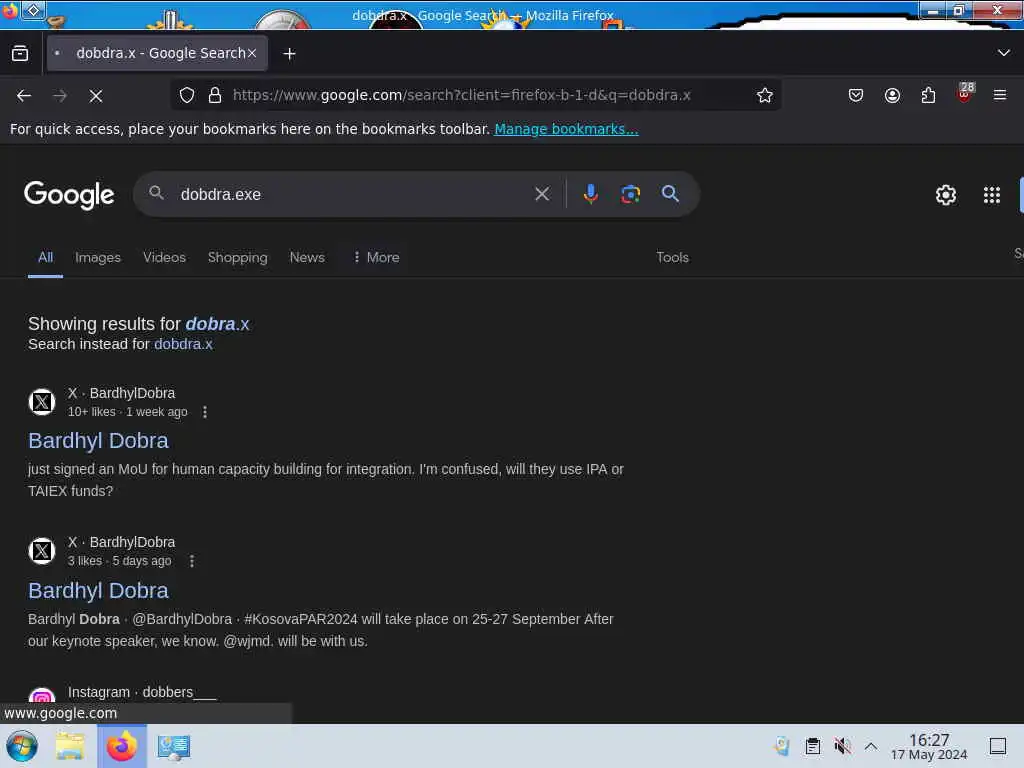Open the Start menu orb on taskbar
Screen dimensions: 1024x768
(x=22, y=746)
